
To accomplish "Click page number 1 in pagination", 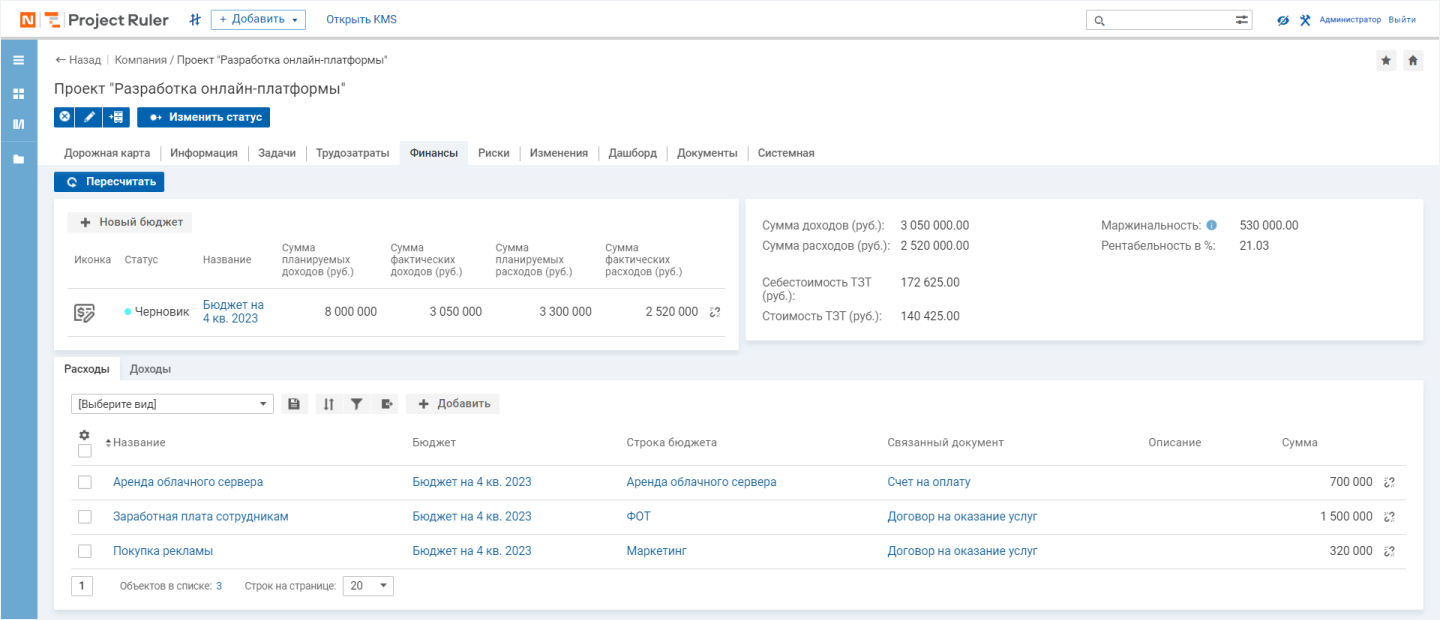I will coord(82,586).
